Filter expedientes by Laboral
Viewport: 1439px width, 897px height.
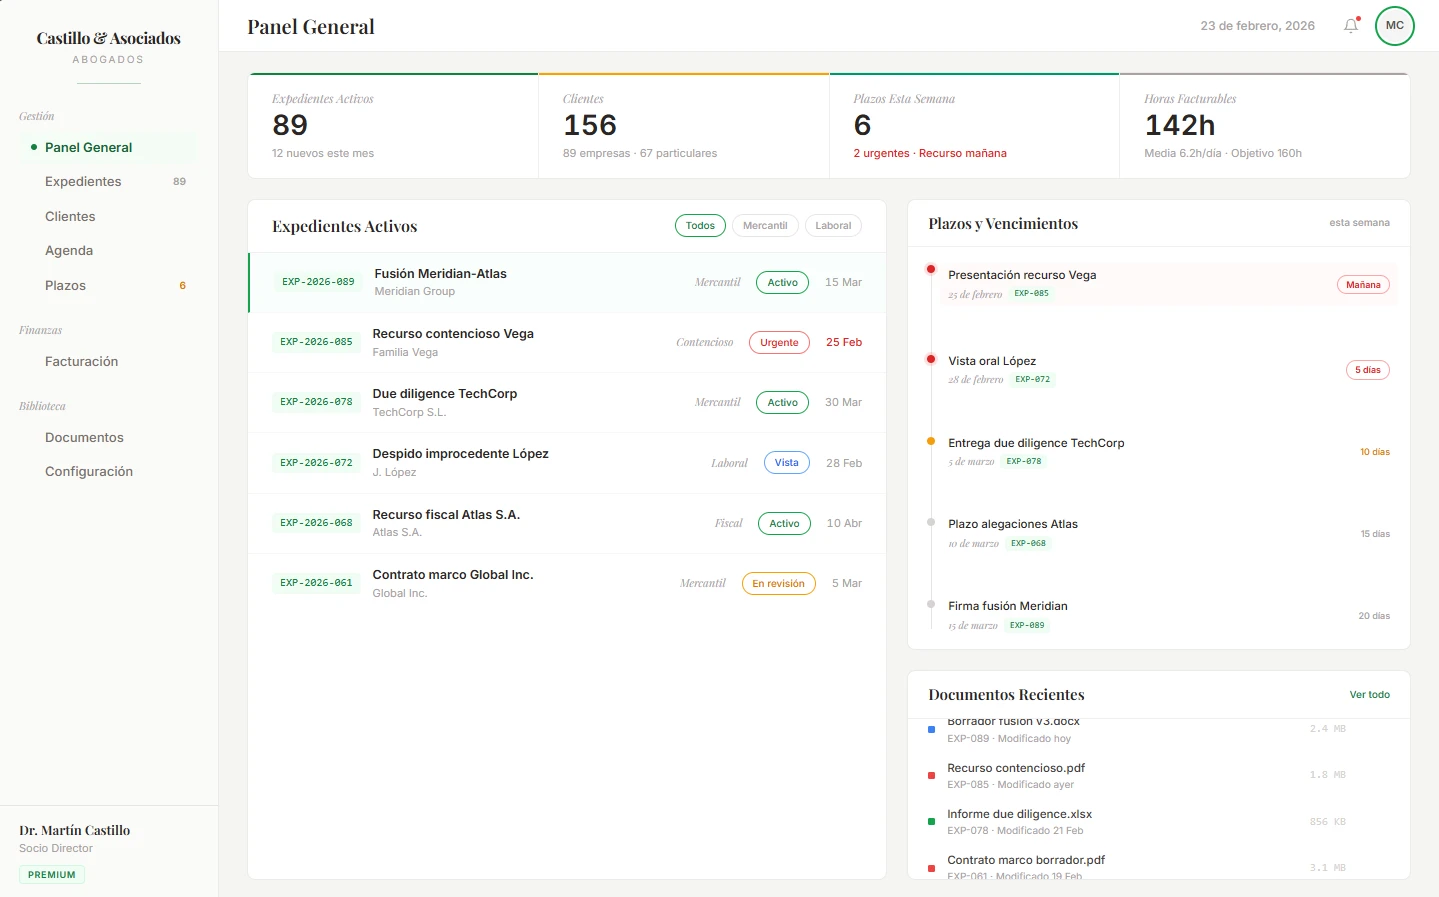coord(833,226)
